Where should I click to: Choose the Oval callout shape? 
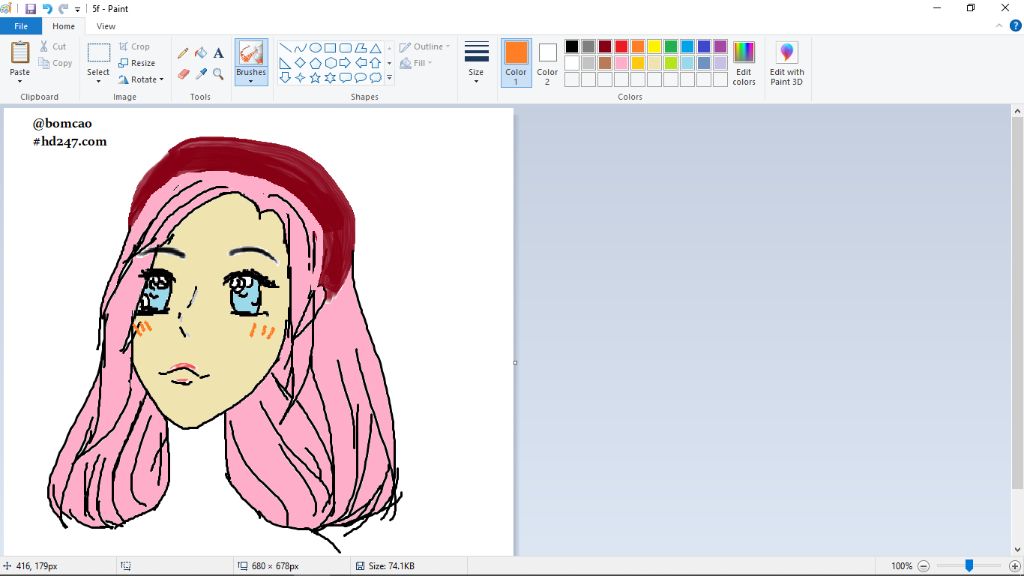point(360,78)
